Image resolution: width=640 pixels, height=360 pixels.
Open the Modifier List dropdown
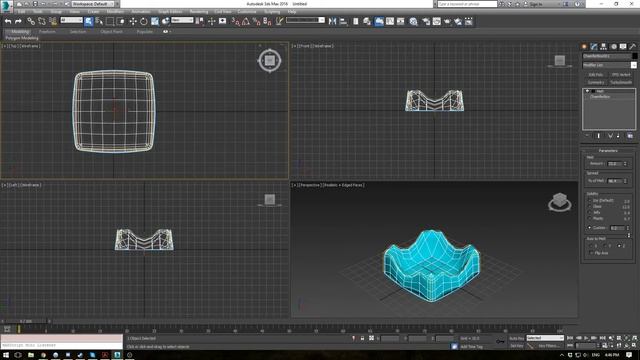pos(609,65)
